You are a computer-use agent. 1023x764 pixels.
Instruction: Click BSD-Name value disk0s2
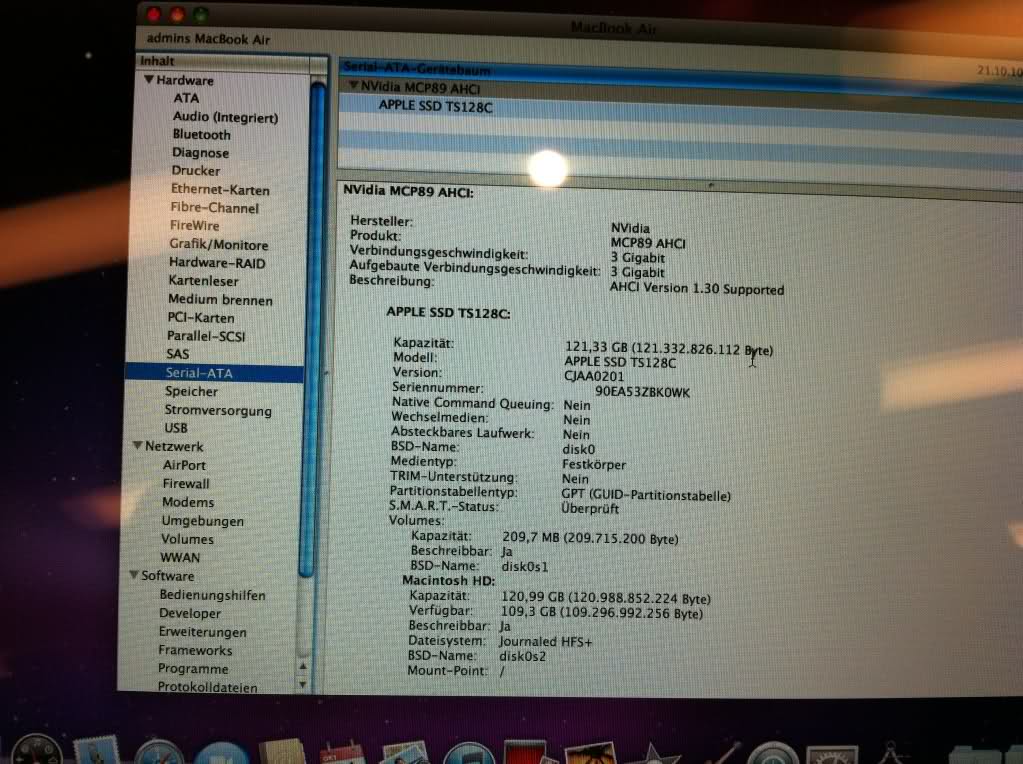tap(523, 656)
